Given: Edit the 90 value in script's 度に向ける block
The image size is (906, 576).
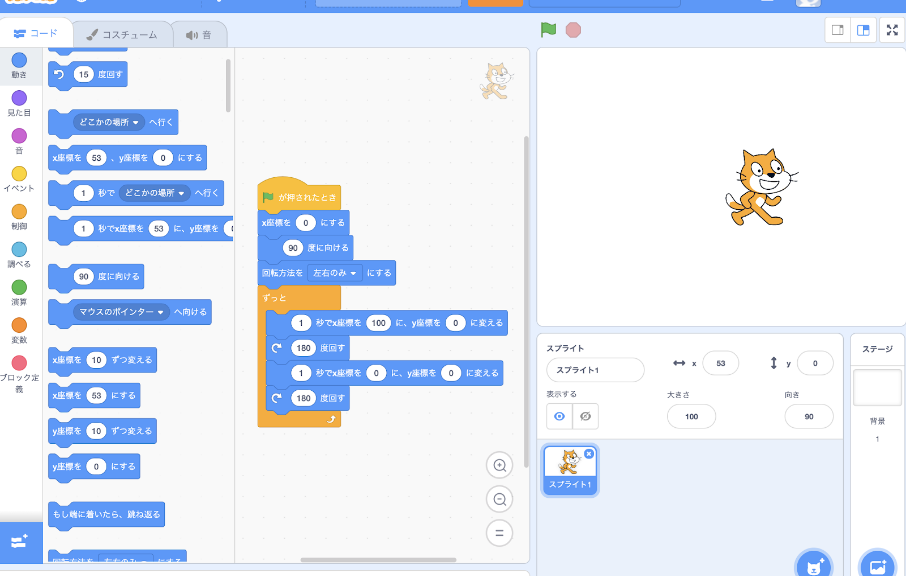Looking at the screenshot, I should 293,248.
